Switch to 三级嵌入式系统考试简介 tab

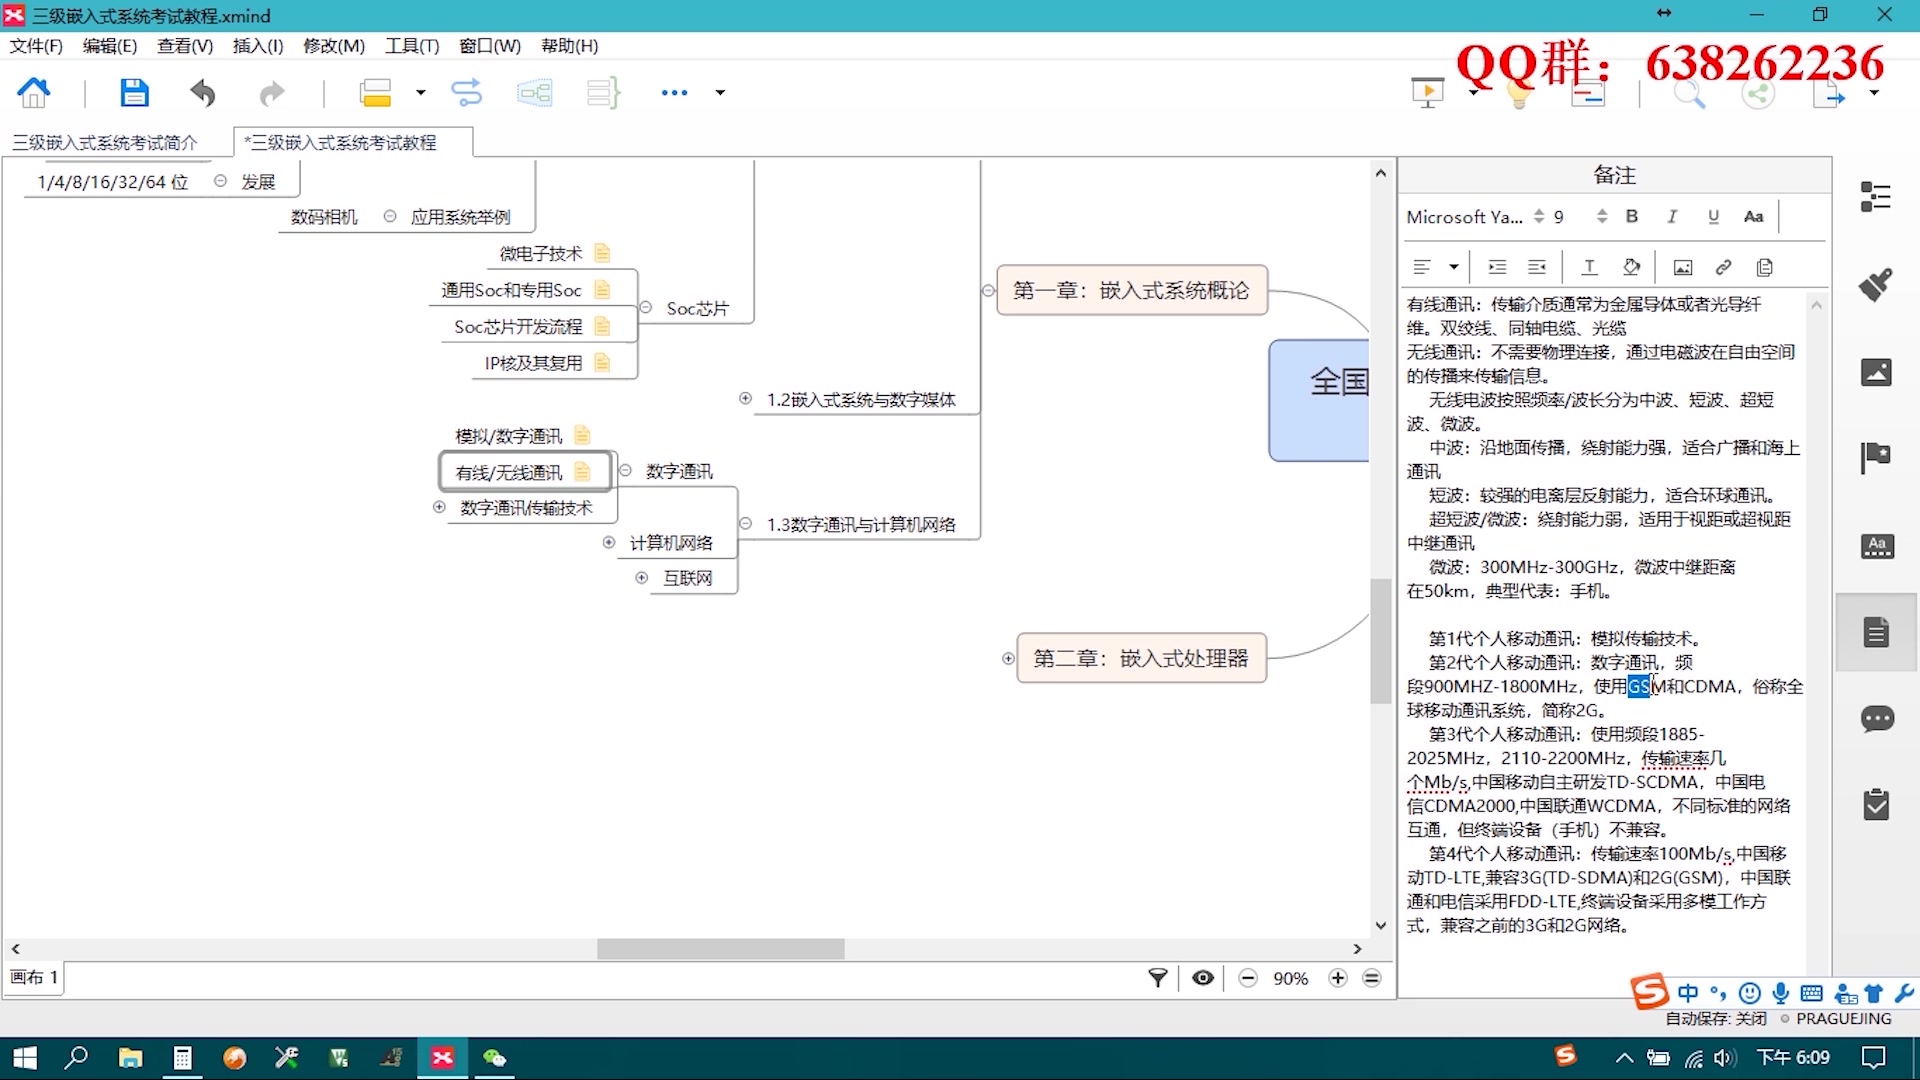[x=105, y=143]
